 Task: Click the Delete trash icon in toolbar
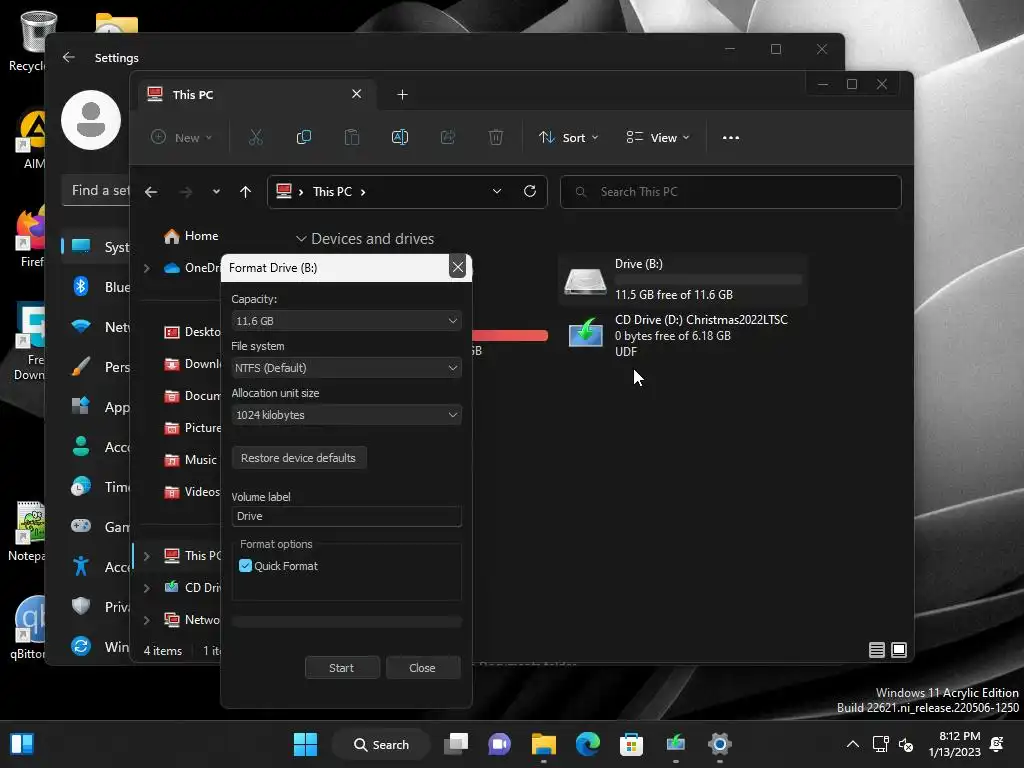point(496,137)
